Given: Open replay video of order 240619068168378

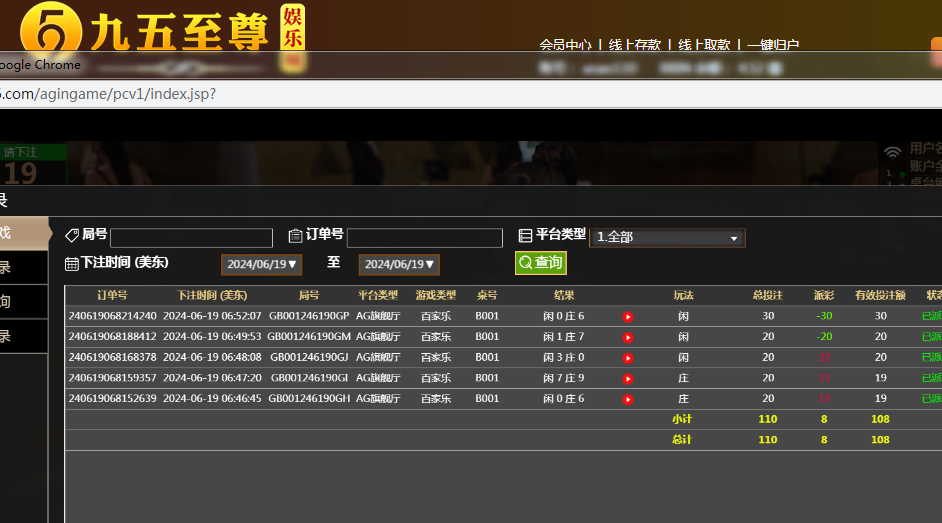Looking at the screenshot, I should 628,358.
